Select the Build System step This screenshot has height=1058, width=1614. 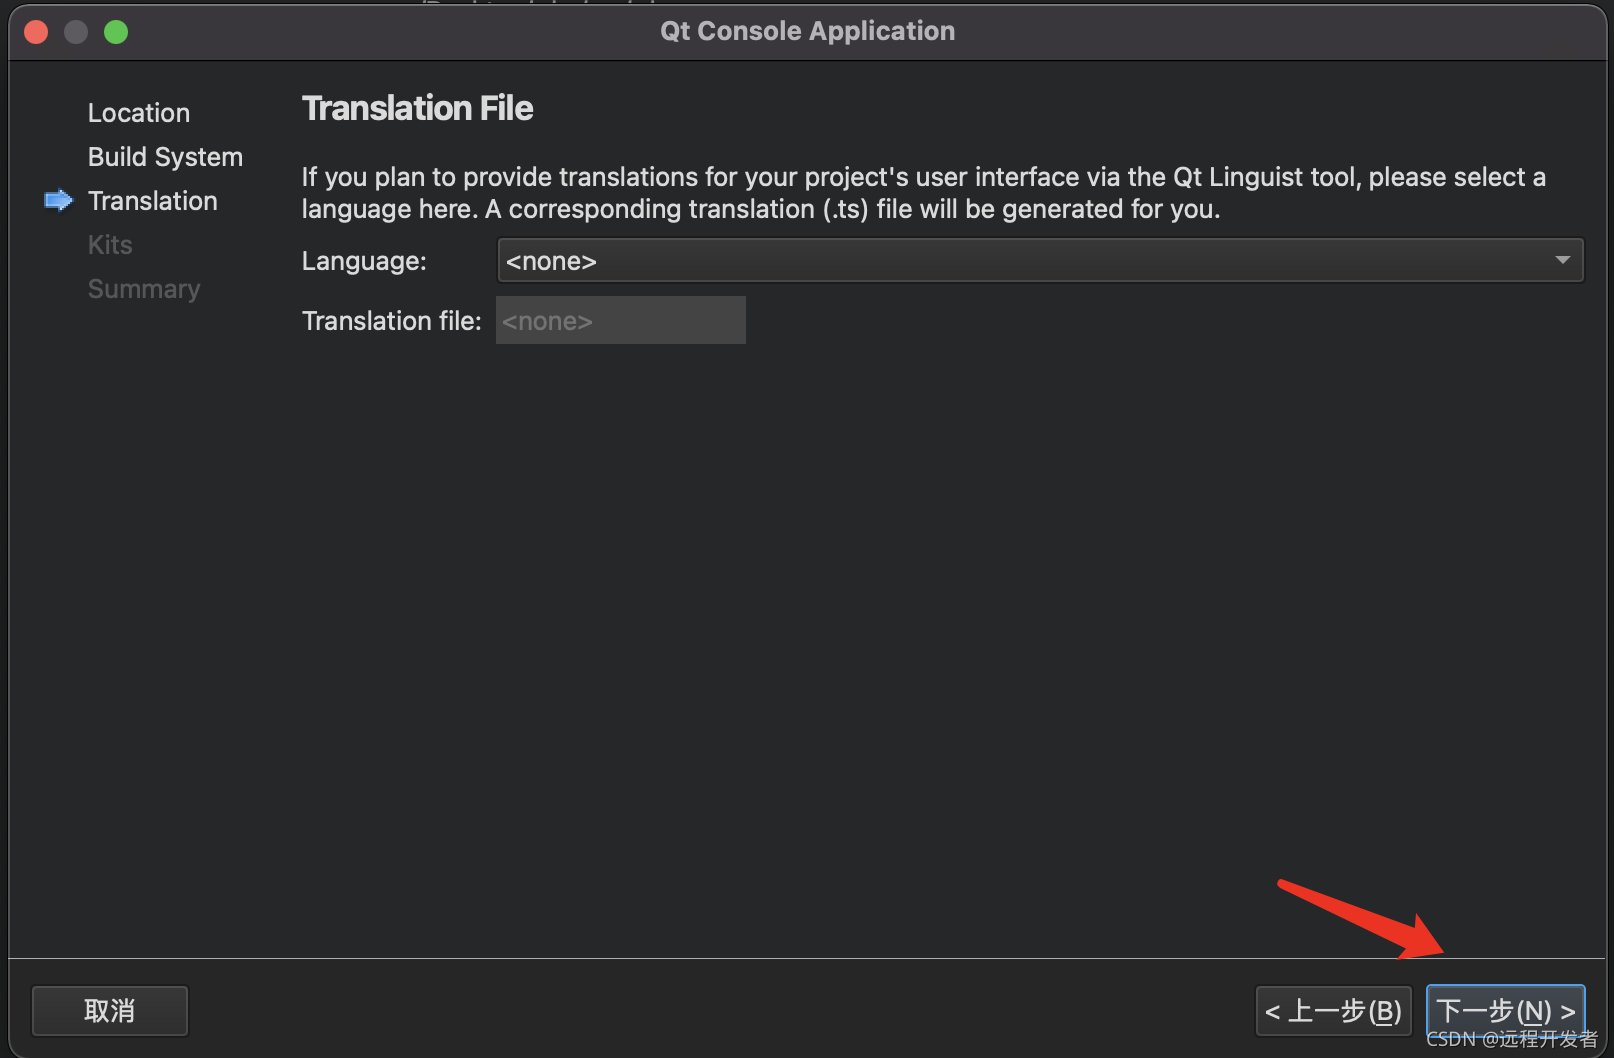165,157
